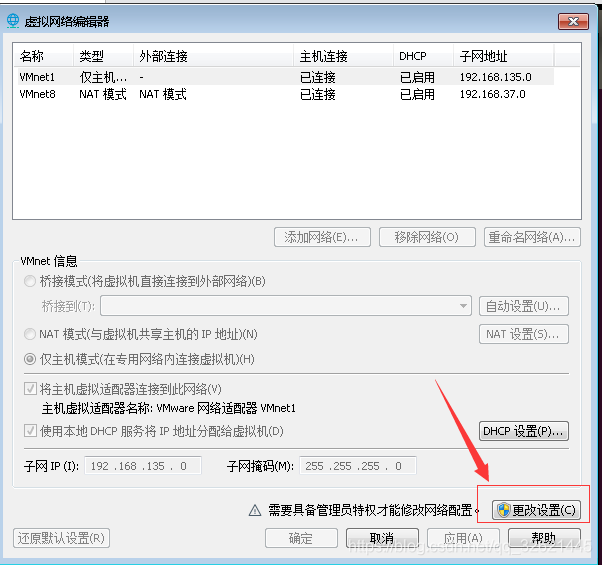Select the NAT 模式 radio button
602x565 pixels.
30,334
